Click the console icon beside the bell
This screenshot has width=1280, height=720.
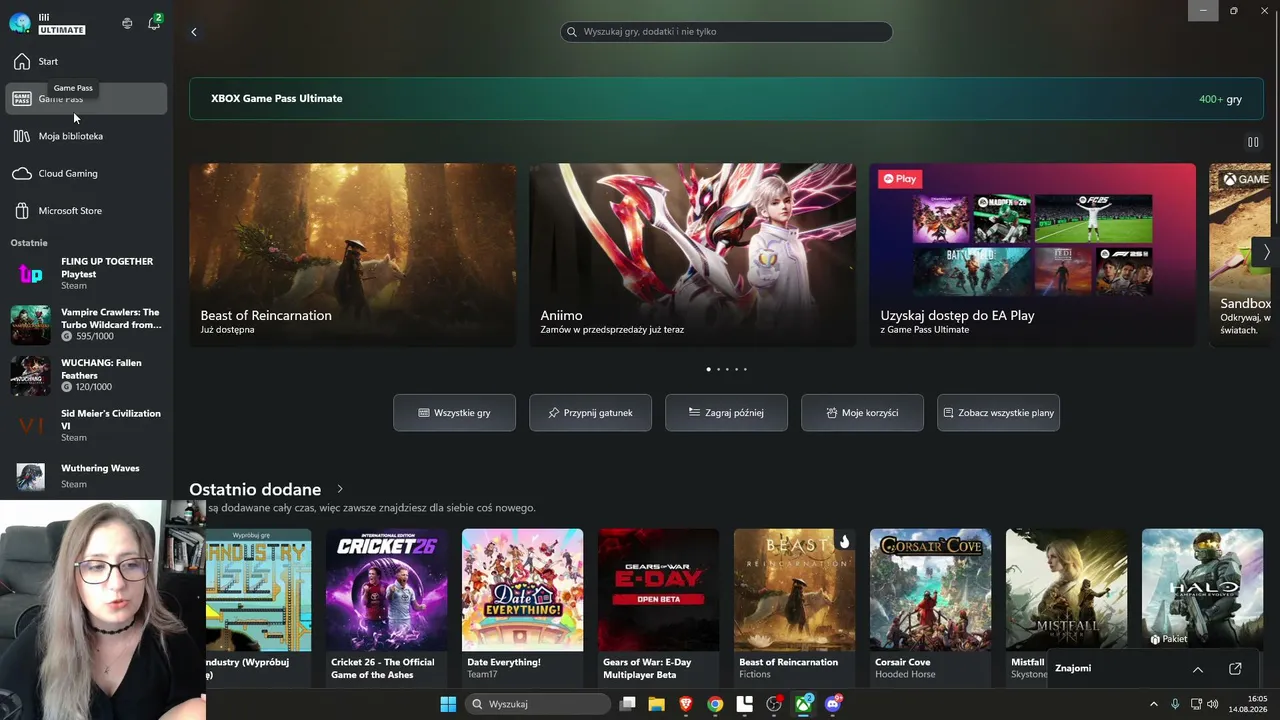127,23
